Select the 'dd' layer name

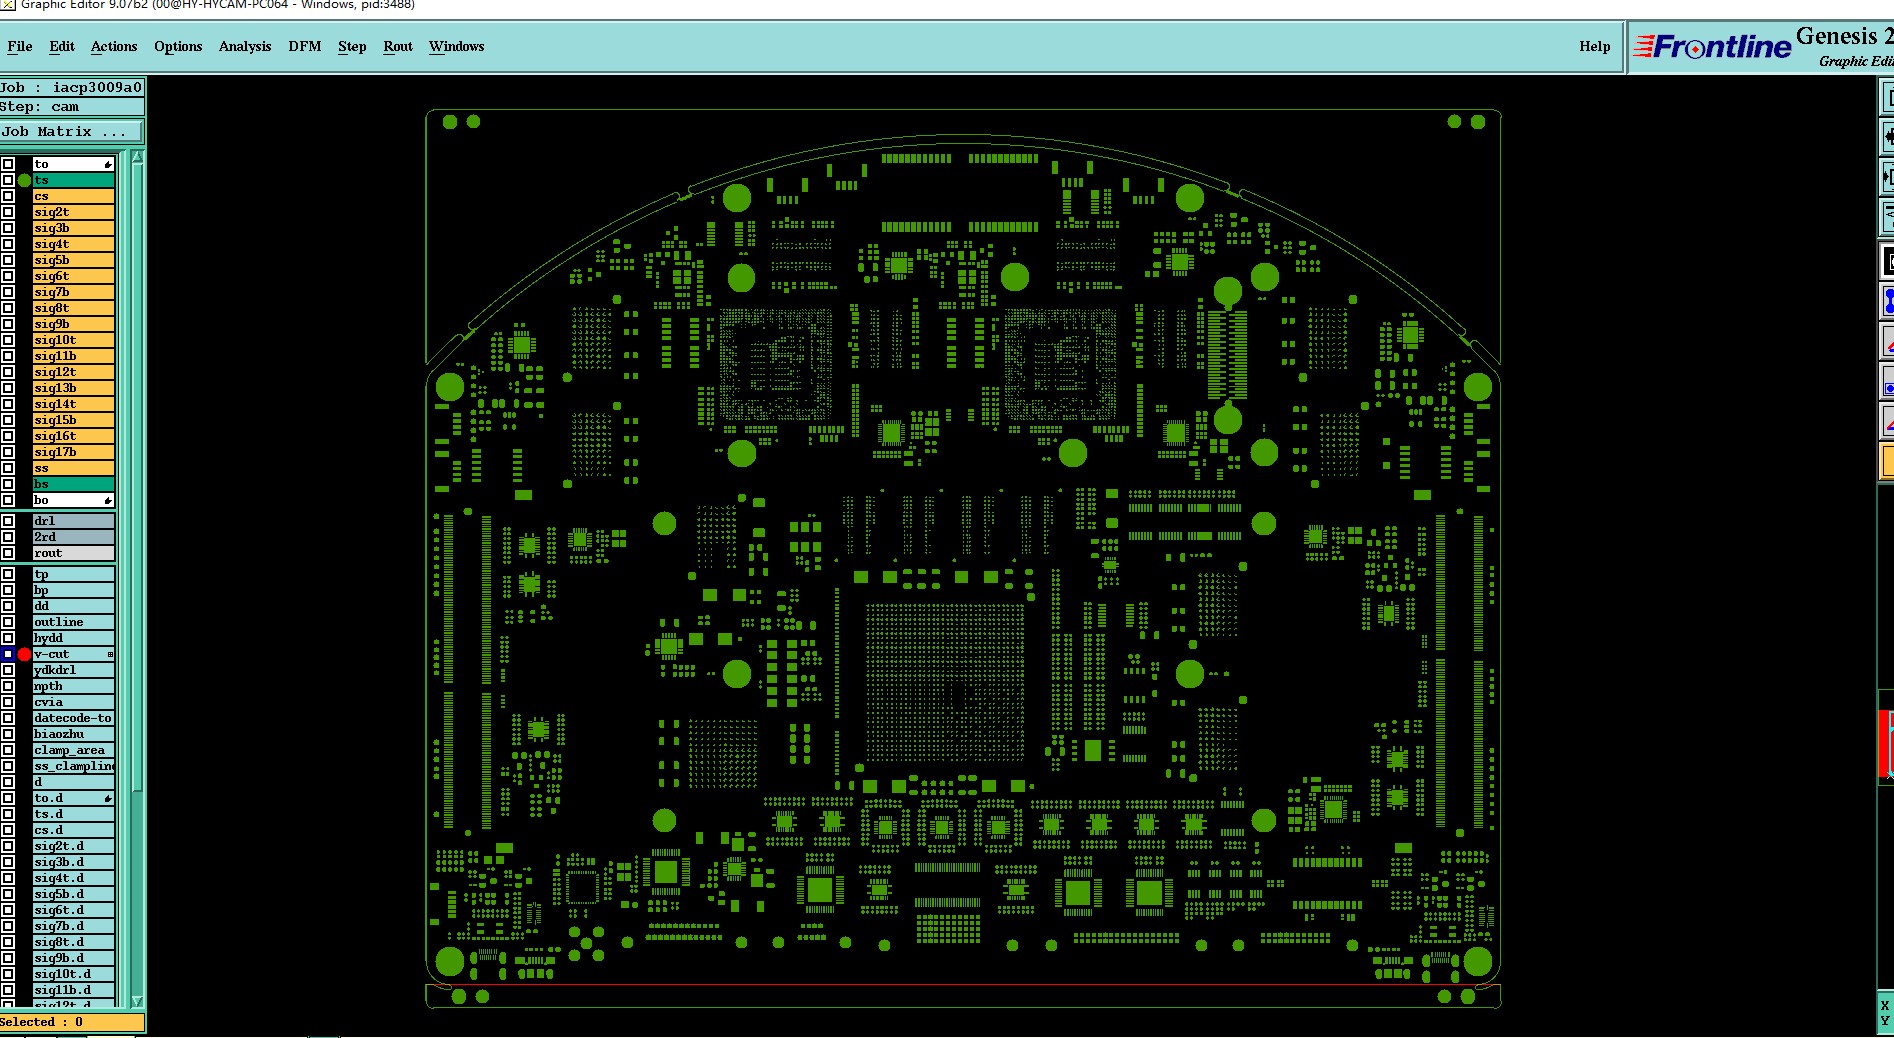(x=73, y=606)
